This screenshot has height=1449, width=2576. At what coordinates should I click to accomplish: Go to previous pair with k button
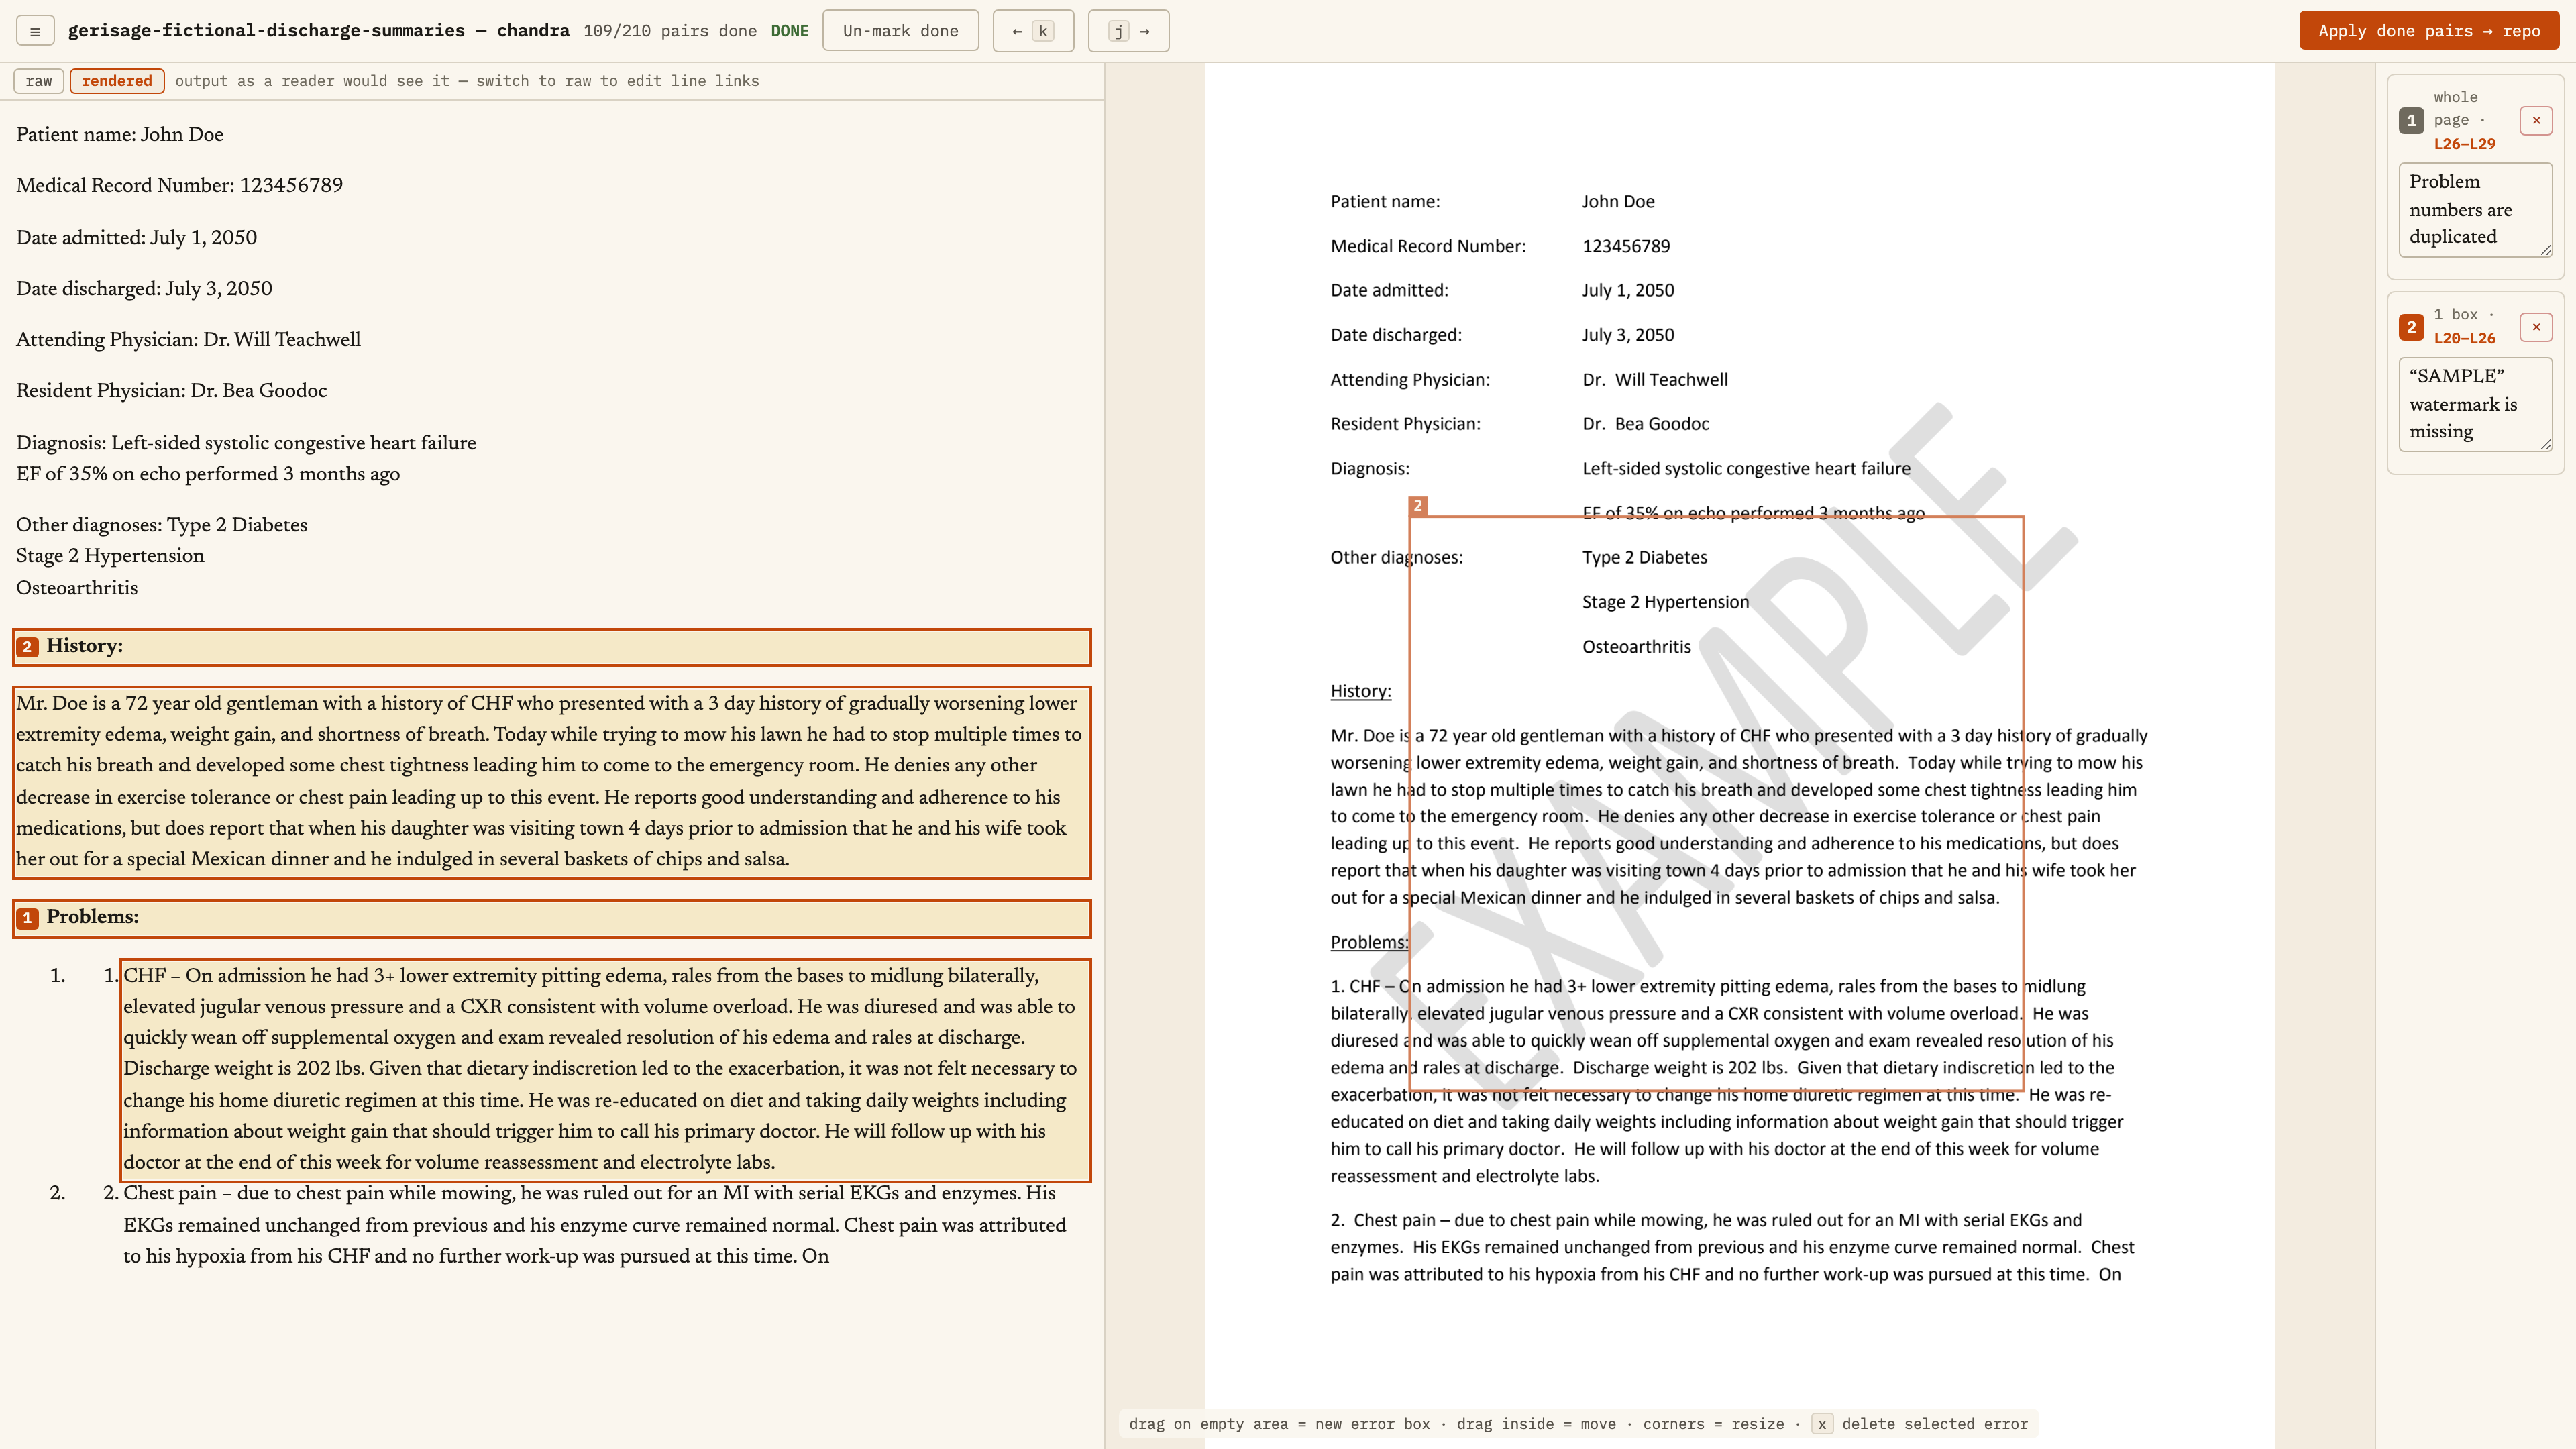(x=1033, y=31)
